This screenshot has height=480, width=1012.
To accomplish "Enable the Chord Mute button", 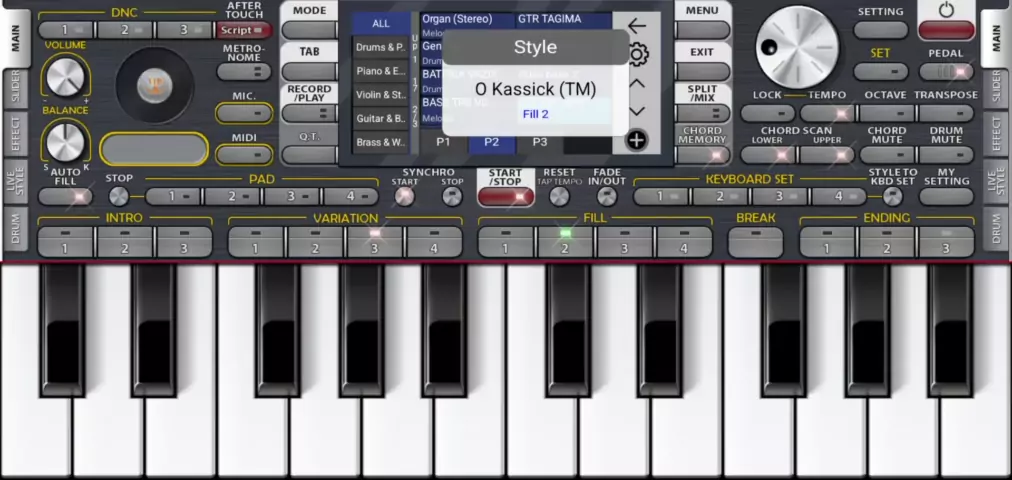I will pyautogui.click(x=887, y=155).
